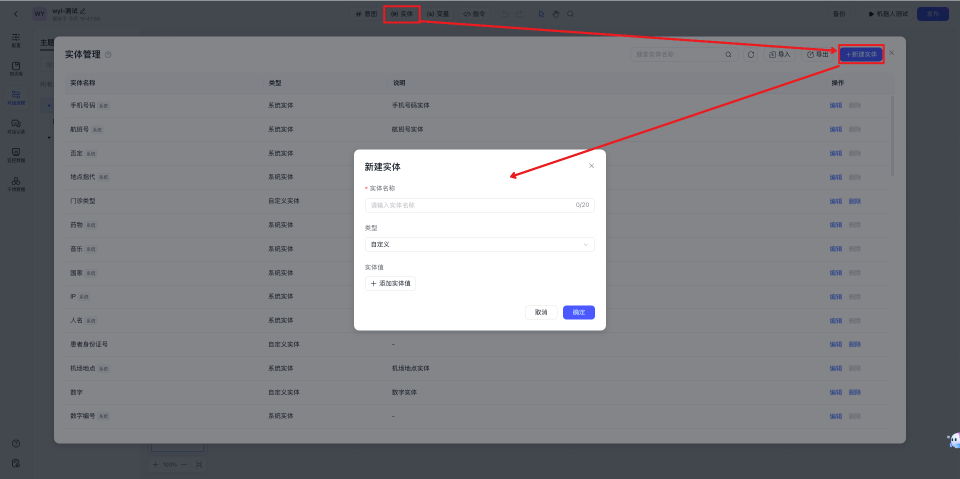
Task: Click the 添加实体值 button
Action: pos(390,284)
